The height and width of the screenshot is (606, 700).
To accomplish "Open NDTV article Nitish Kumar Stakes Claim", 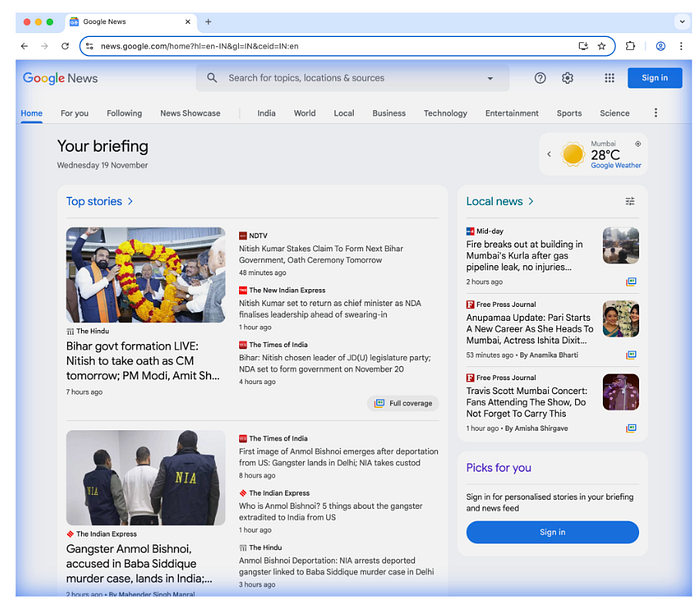I will [321, 255].
